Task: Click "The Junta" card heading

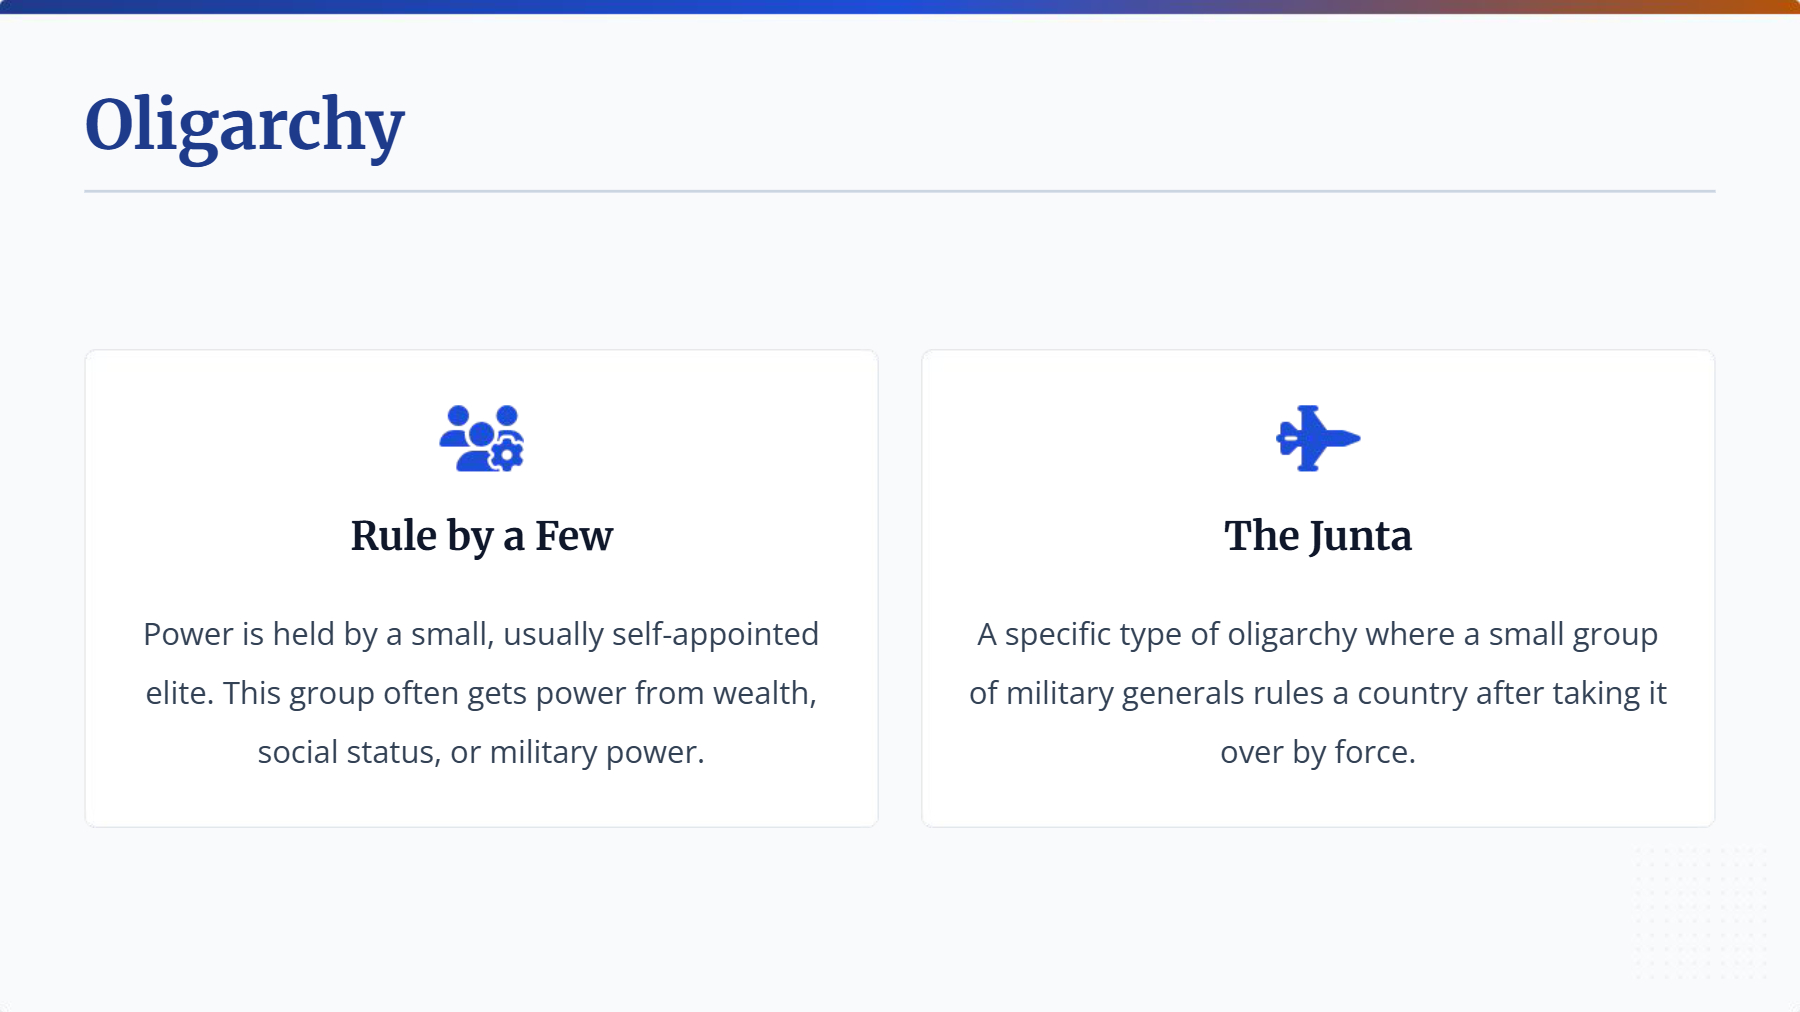Action: coord(1318,536)
